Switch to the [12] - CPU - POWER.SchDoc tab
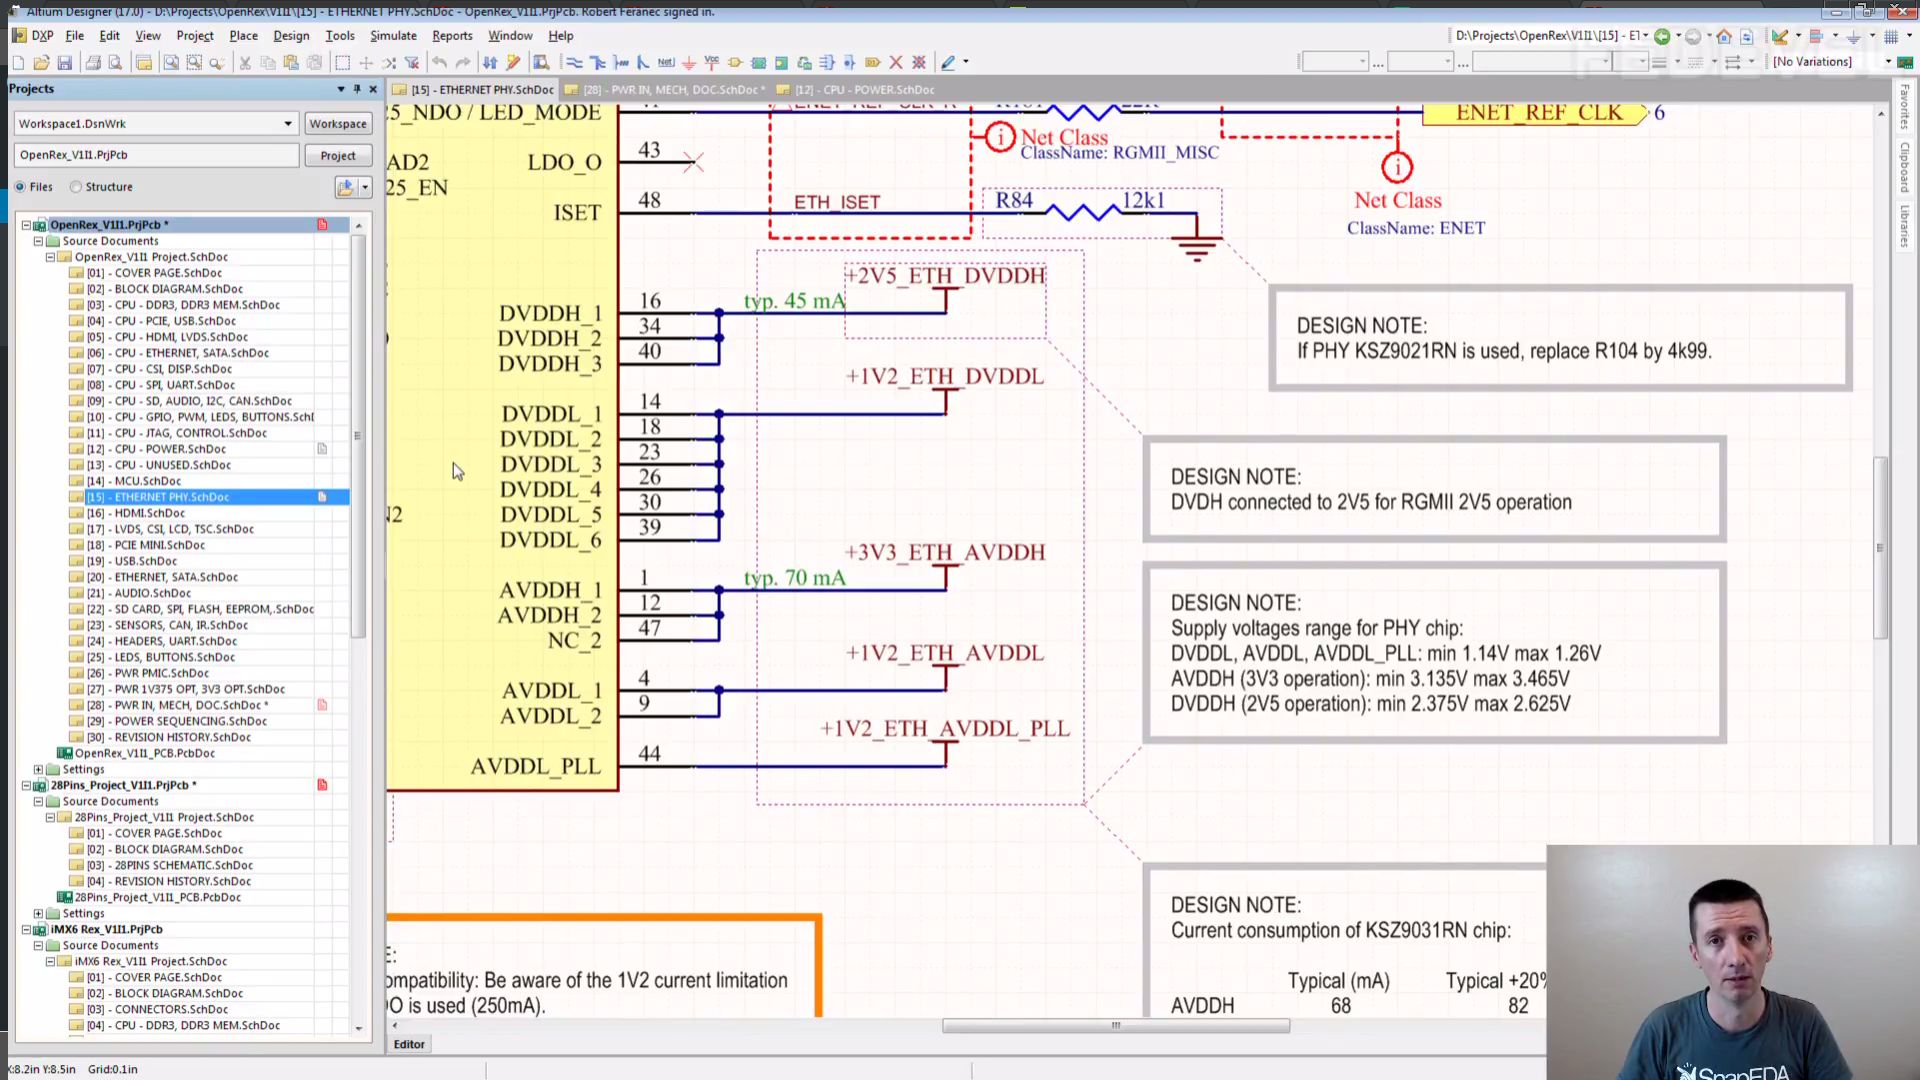Image resolution: width=1920 pixels, height=1080 pixels. tap(864, 90)
